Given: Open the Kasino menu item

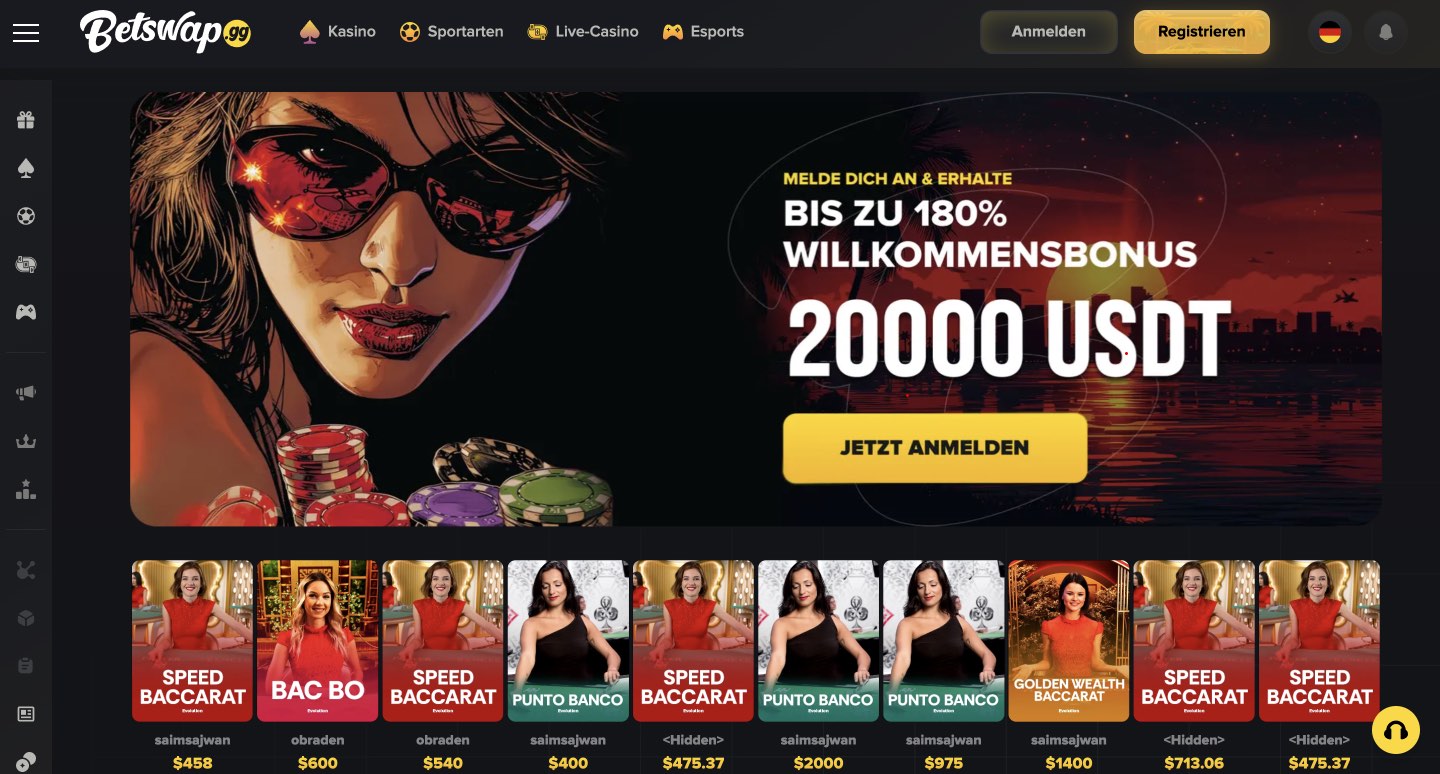Looking at the screenshot, I should click(338, 32).
